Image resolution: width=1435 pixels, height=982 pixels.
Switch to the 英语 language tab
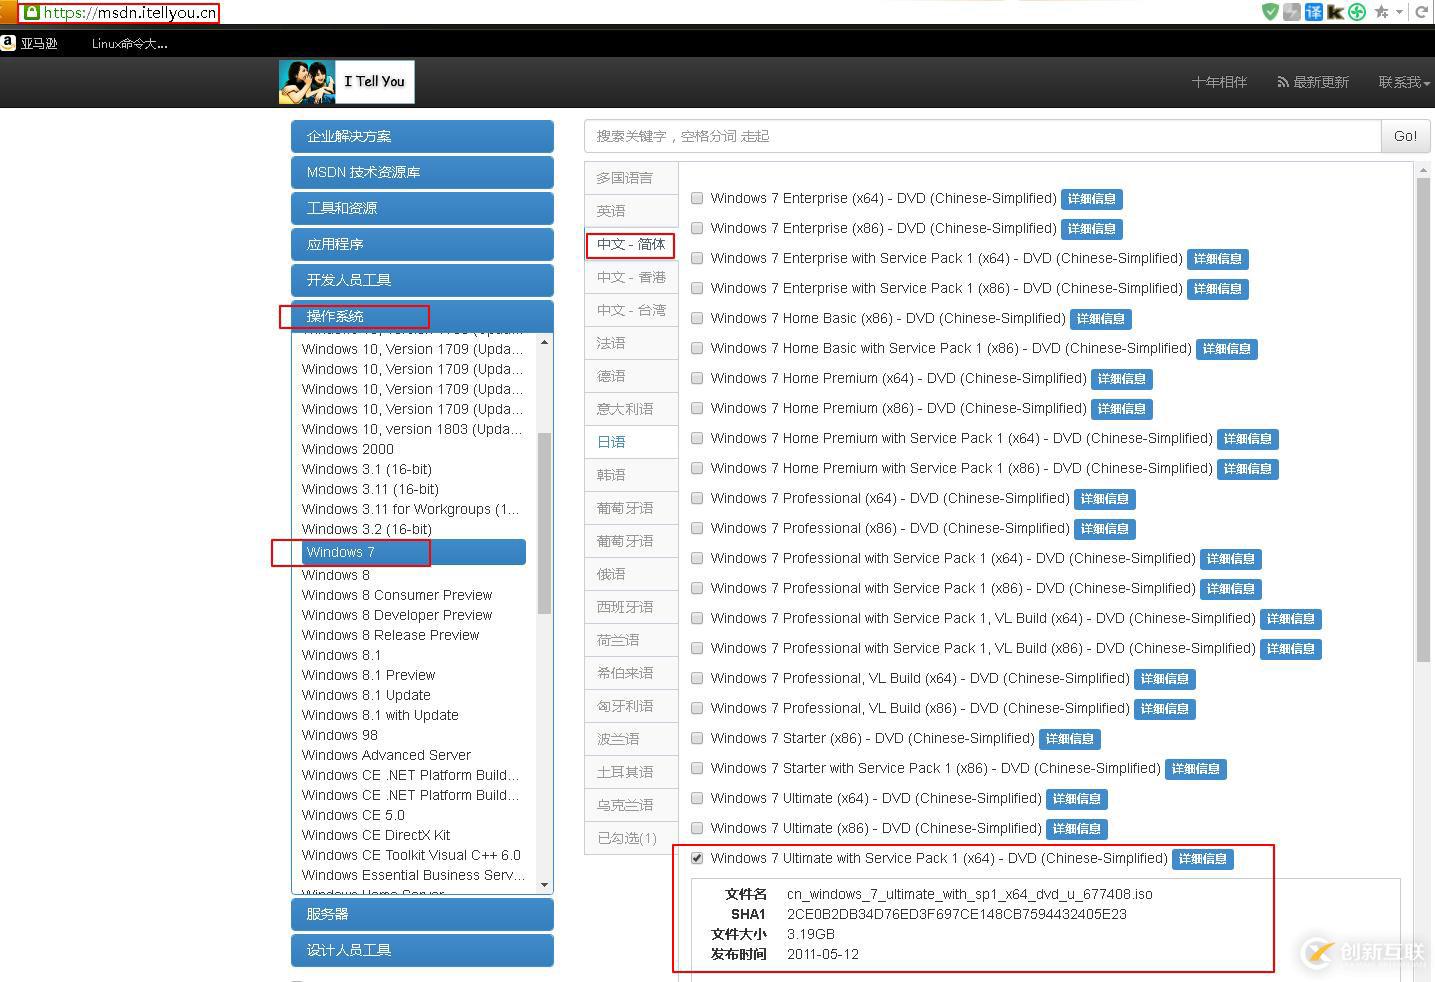tap(631, 211)
